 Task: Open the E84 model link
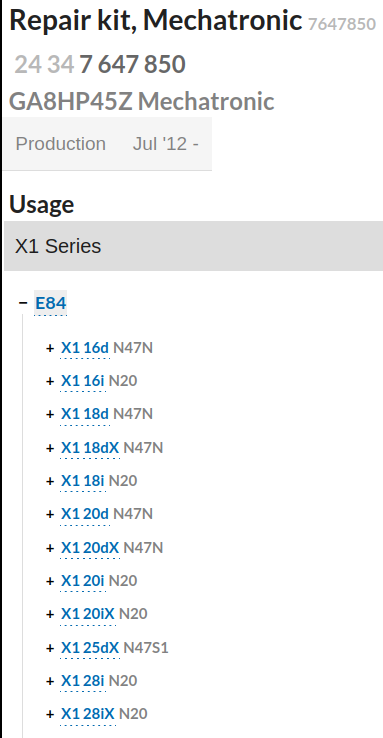[x=50, y=303]
